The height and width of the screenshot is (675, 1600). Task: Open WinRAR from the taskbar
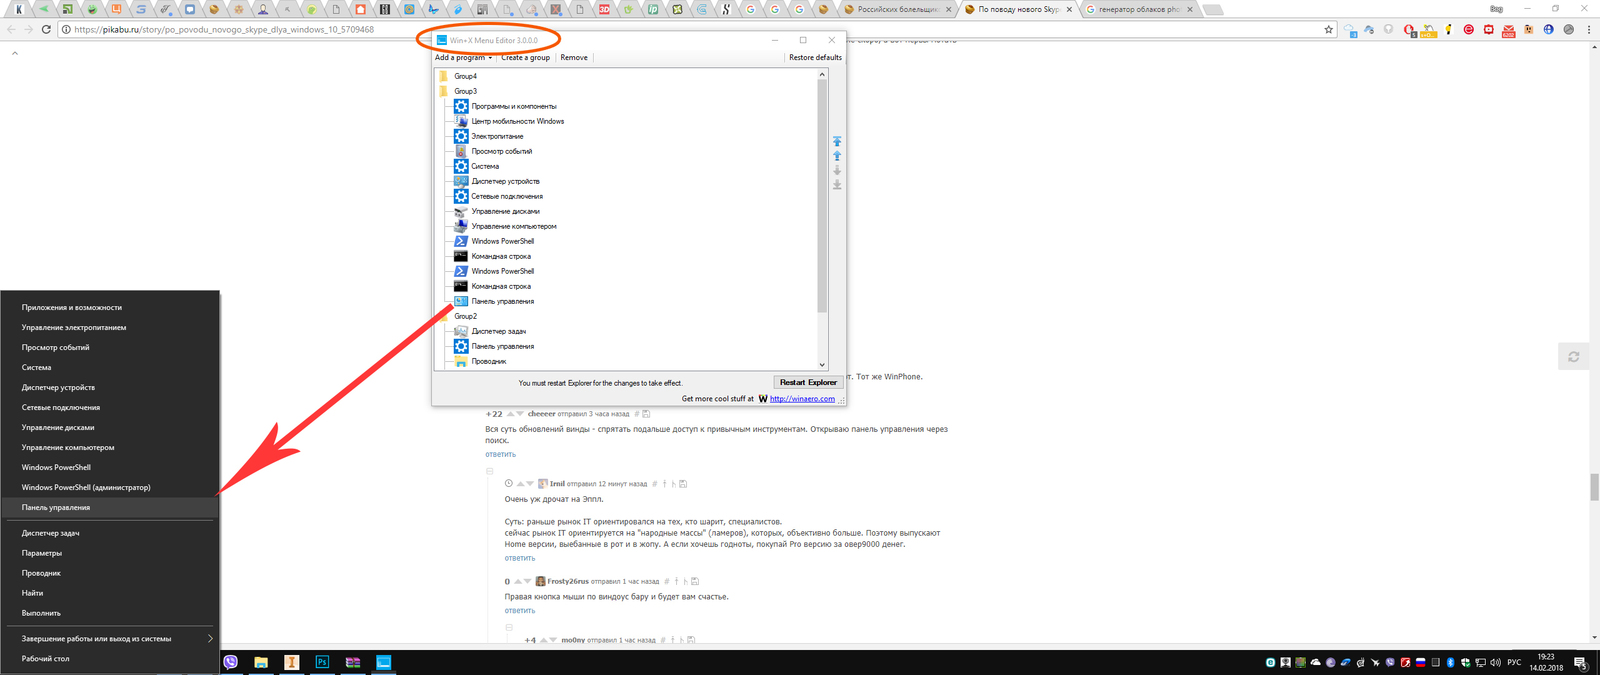coord(353,662)
